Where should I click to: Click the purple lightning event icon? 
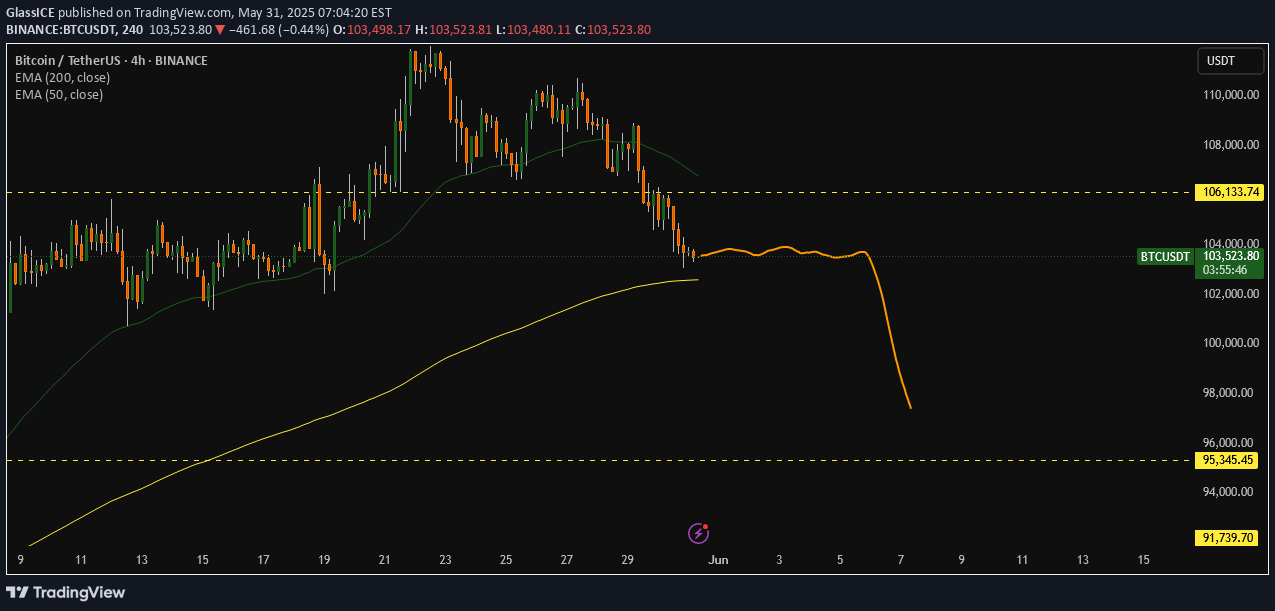(x=698, y=533)
